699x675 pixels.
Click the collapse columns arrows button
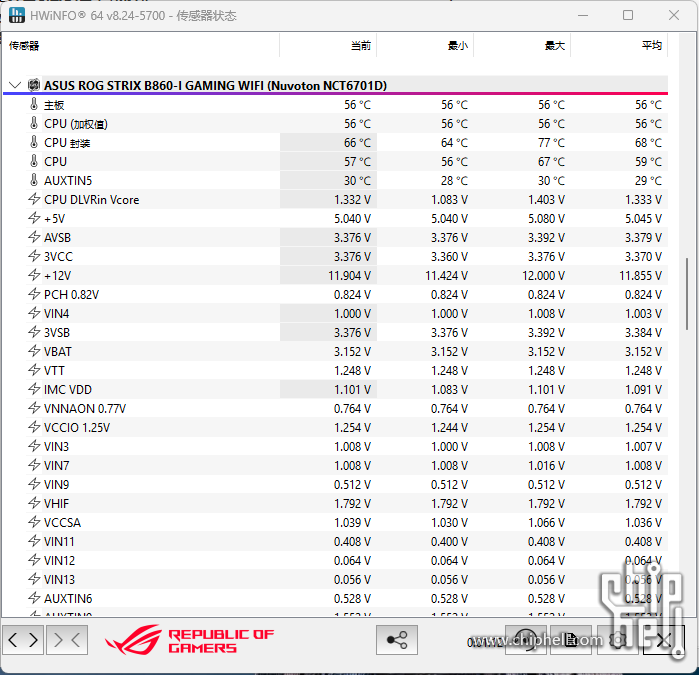click(67, 640)
